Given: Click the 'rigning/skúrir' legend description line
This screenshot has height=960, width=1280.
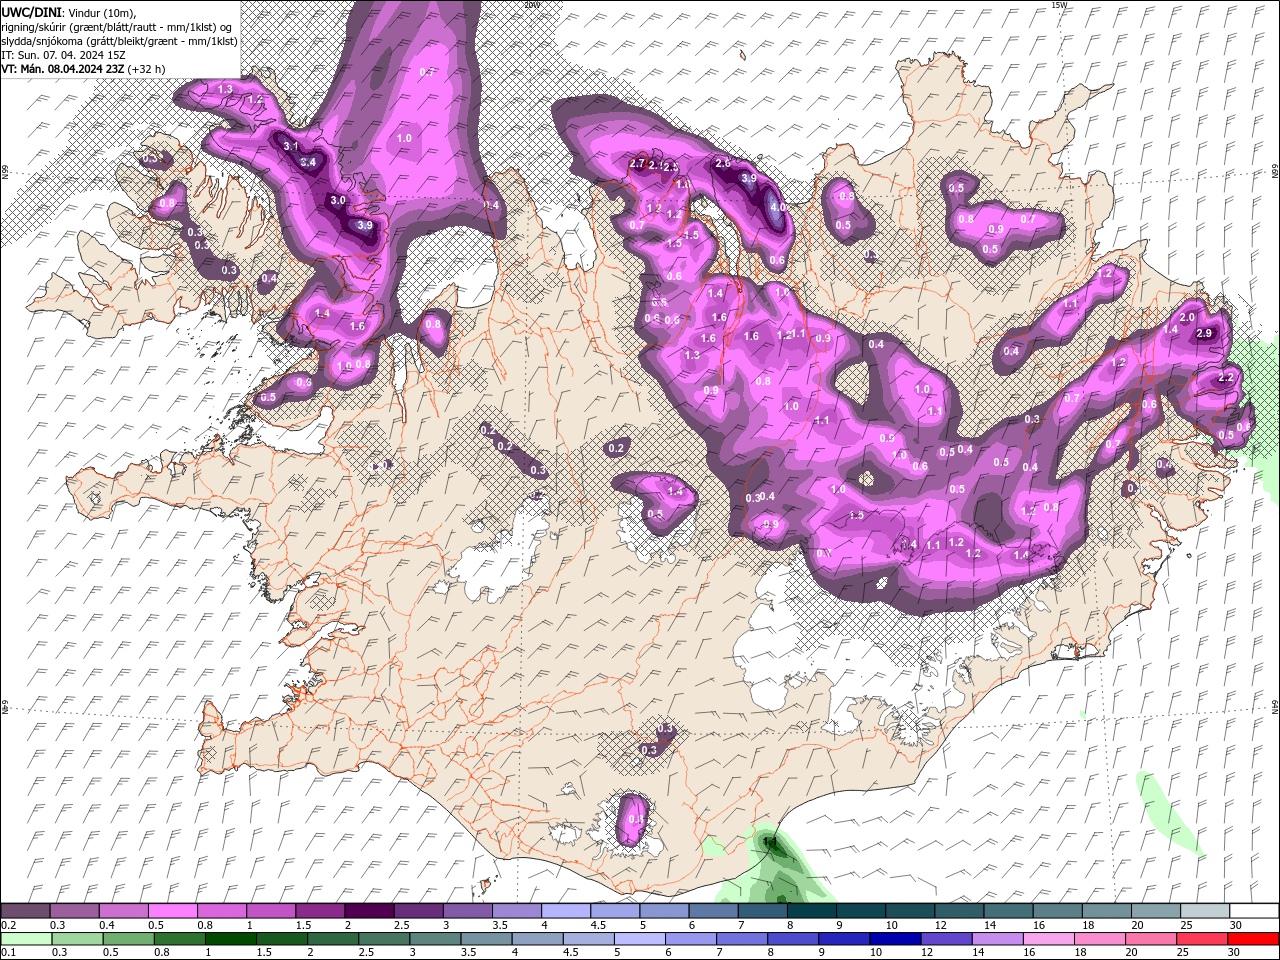Looking at the screenshot, I should (x=118, y=27).
